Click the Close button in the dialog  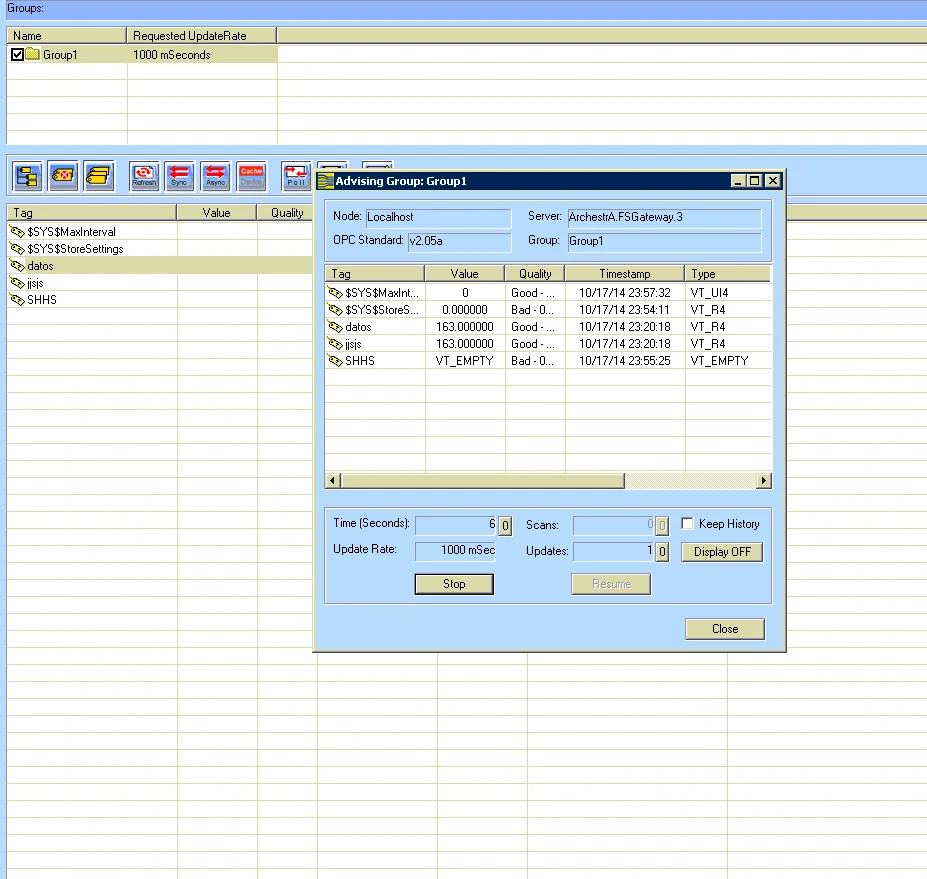coord(725,629)
